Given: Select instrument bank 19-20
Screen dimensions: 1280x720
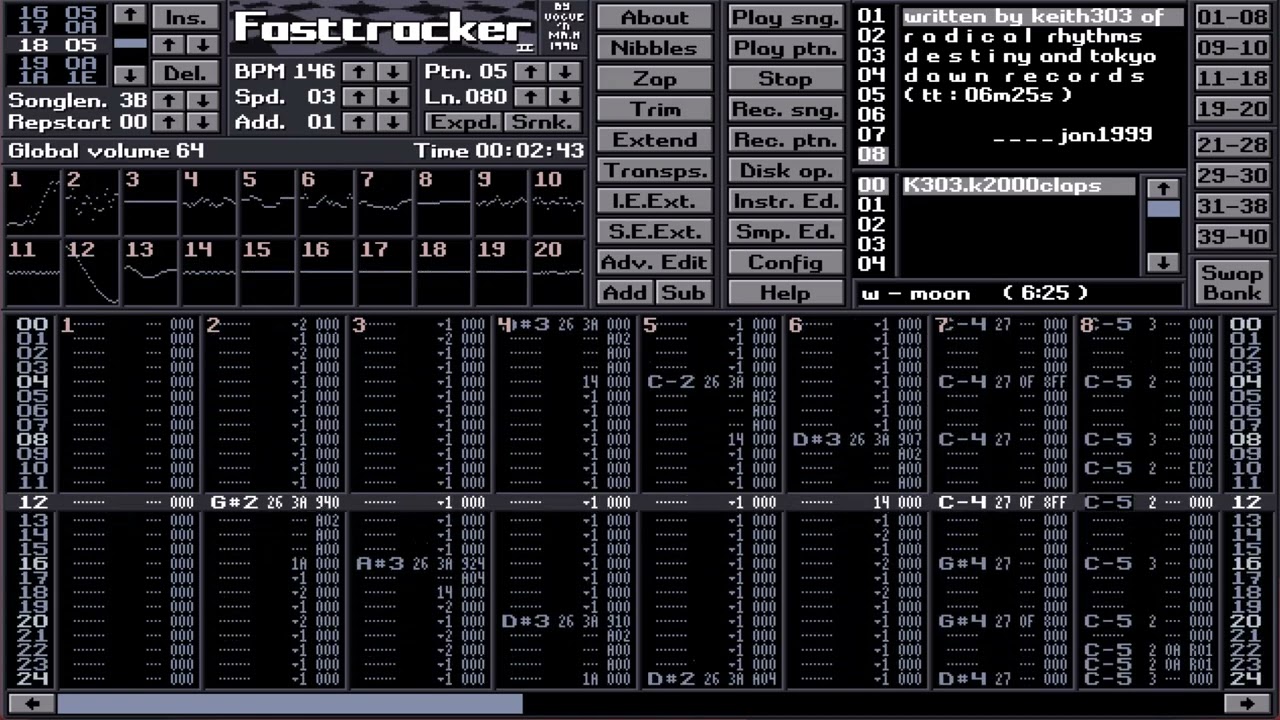Looking at the screenshot, I should [1232, 109].
